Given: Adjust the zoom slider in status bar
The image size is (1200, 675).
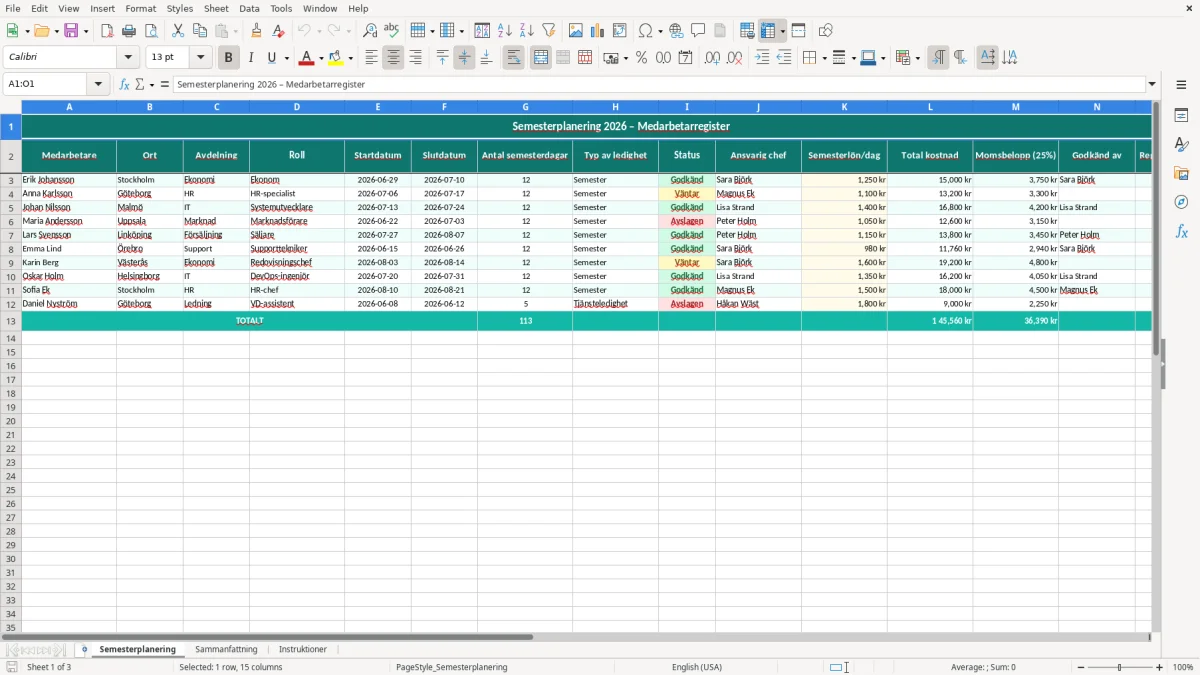Looking at the screenshot, I should coord(1119,667).
